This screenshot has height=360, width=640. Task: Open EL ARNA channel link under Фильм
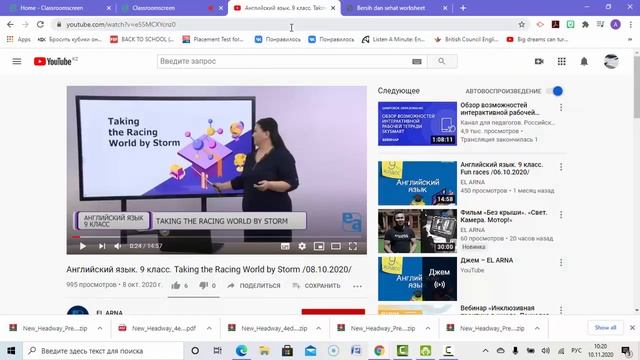pyautogui.click(x=473, y=230)
